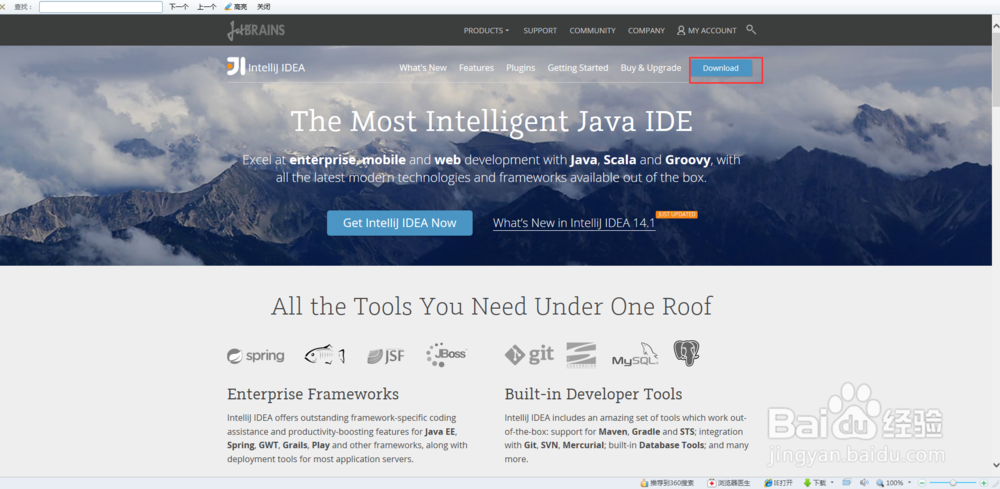Click close (关闭) text in find bar
This screenshot has height=489, width=1000.
click(x=263, y=7)
